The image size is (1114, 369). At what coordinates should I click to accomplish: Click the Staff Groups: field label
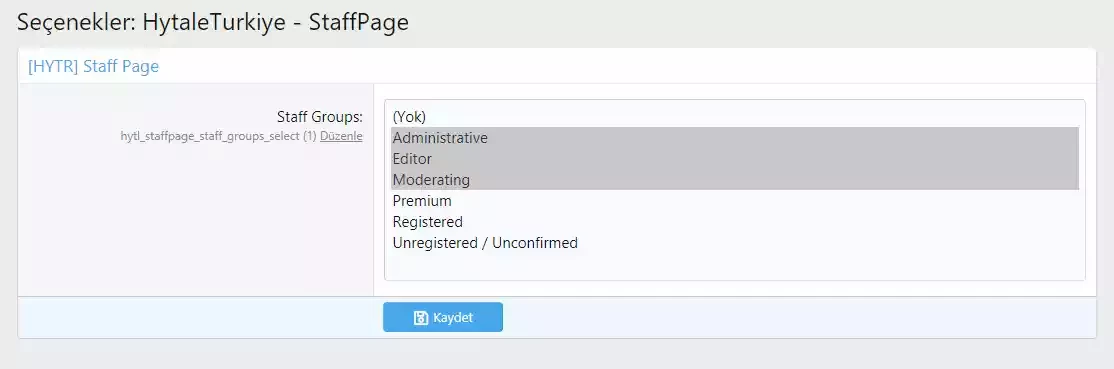click(x=320, y=117)
